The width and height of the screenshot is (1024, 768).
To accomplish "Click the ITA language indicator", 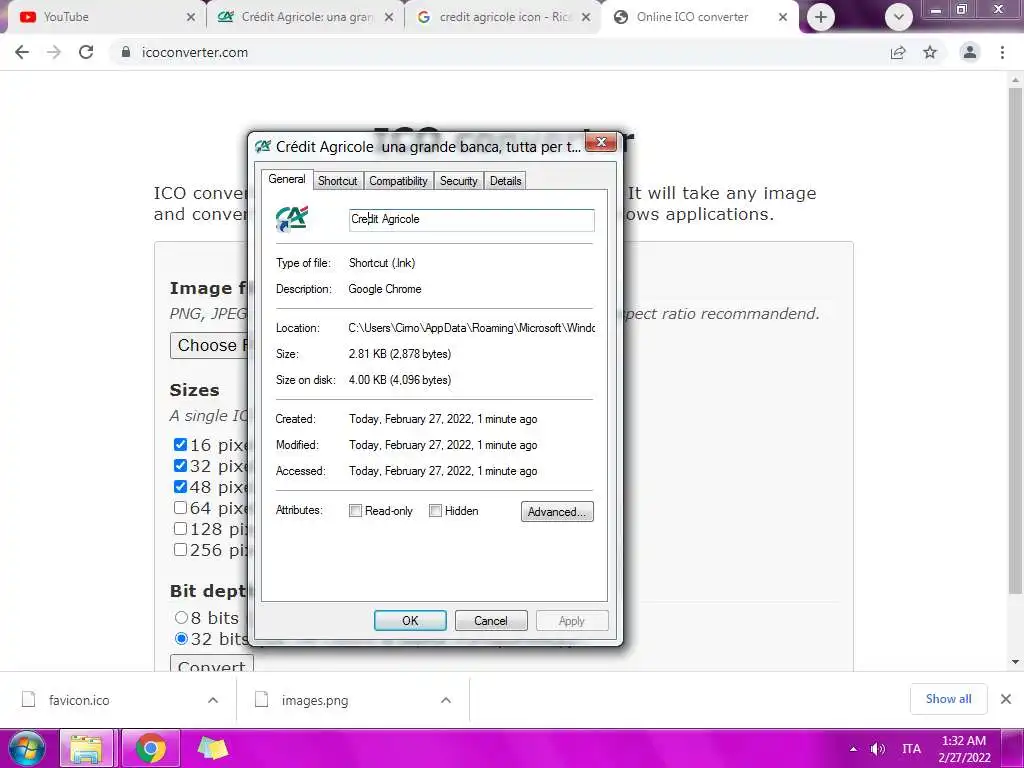I will pos(912,749).
